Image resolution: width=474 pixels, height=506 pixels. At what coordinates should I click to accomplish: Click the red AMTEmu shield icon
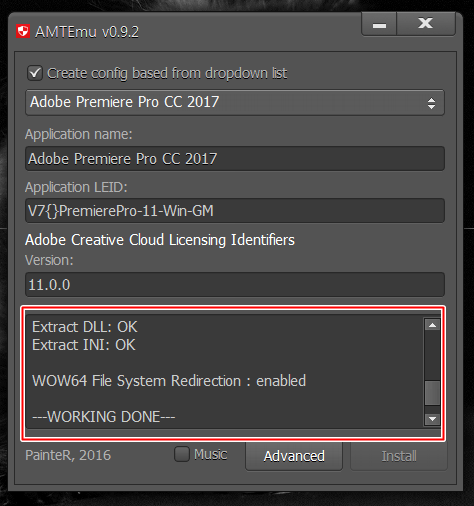pyautogui.click(x=23, y=31)
